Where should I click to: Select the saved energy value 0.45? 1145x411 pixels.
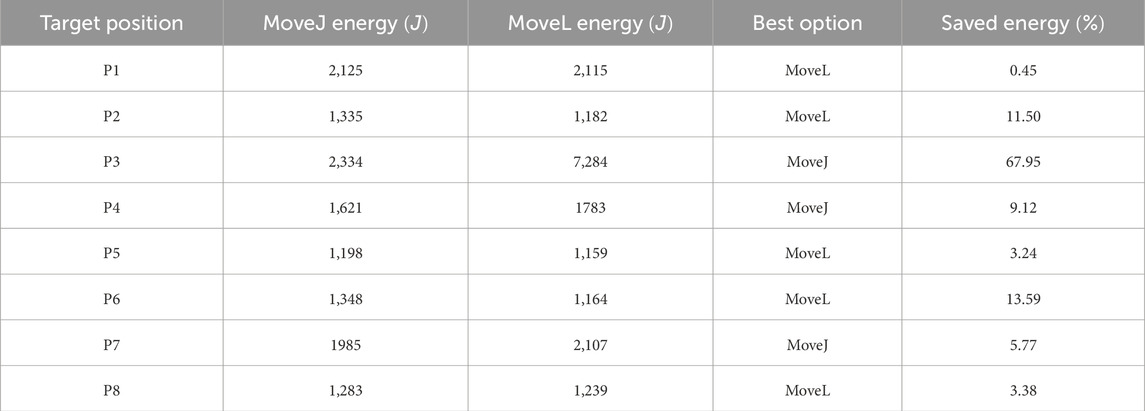[1022, 69]
